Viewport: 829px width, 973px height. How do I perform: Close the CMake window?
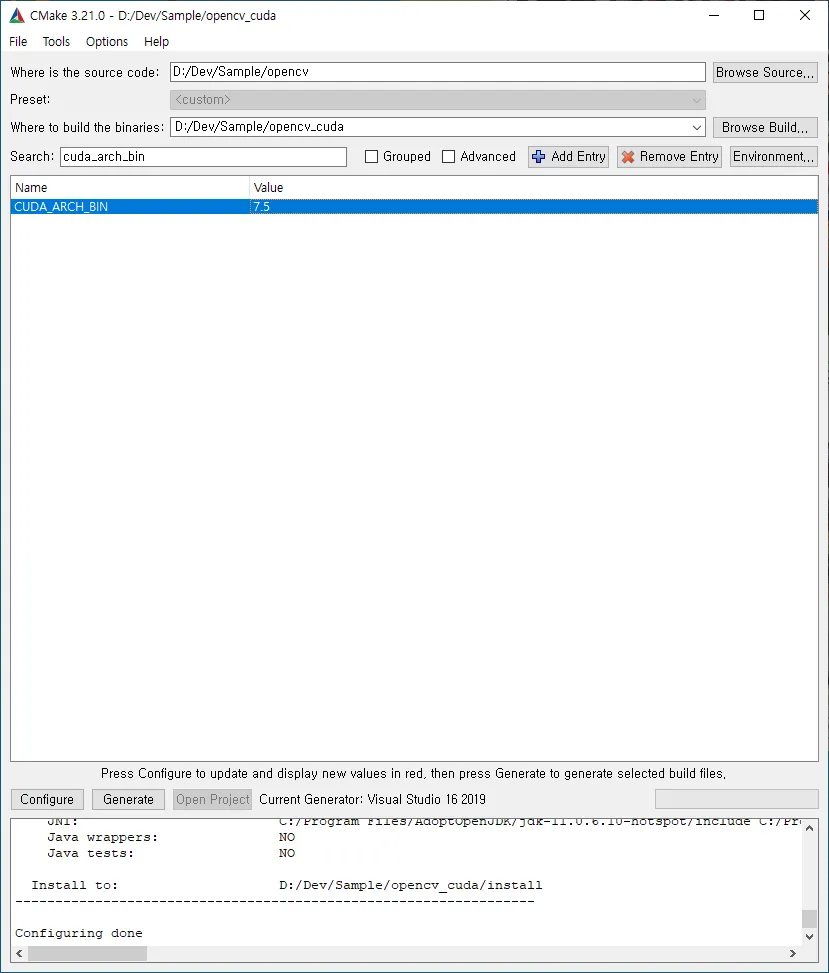click(x=805, y=16)
